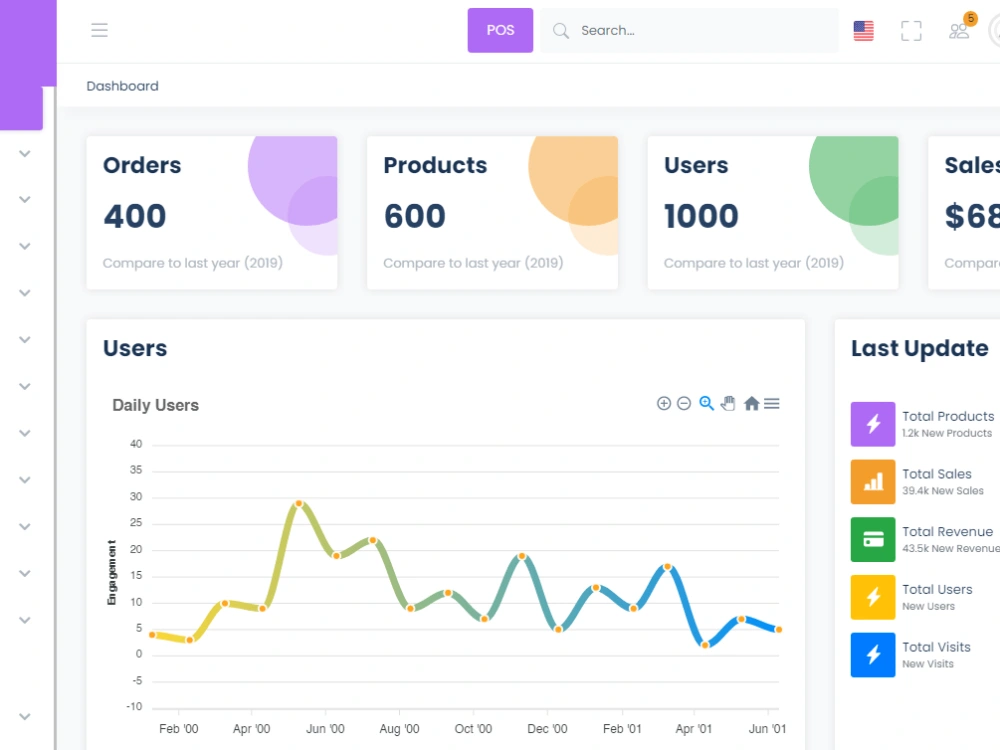This screenshot has width=1000, height=750.
Task: Click the 'Last Update' panel heading
Action: pyautogui.click(x=920, y=348)
